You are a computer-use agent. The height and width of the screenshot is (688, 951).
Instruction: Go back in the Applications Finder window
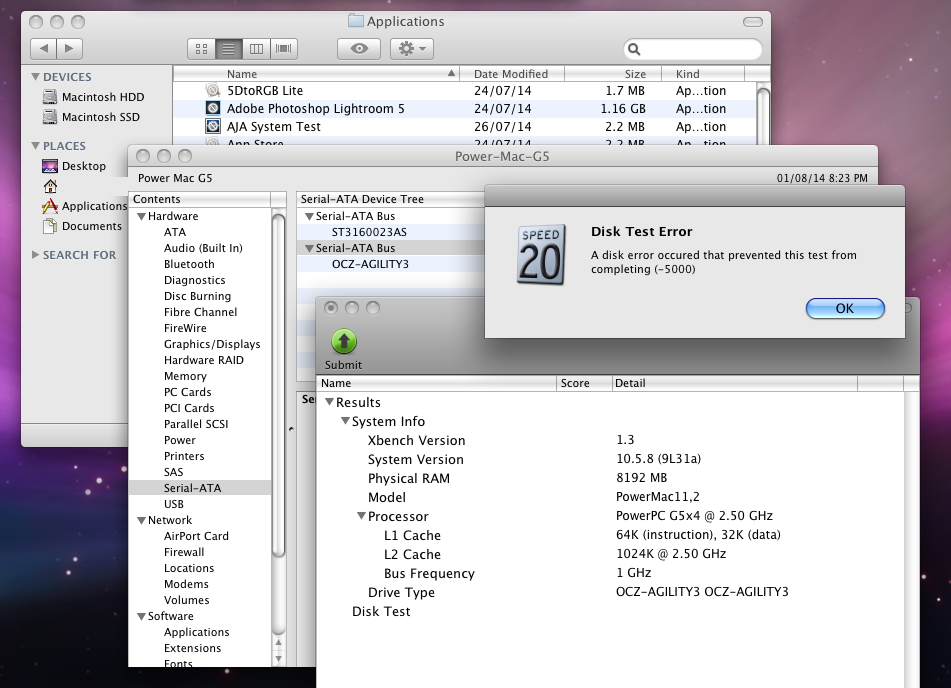click(x=44, y=49)
